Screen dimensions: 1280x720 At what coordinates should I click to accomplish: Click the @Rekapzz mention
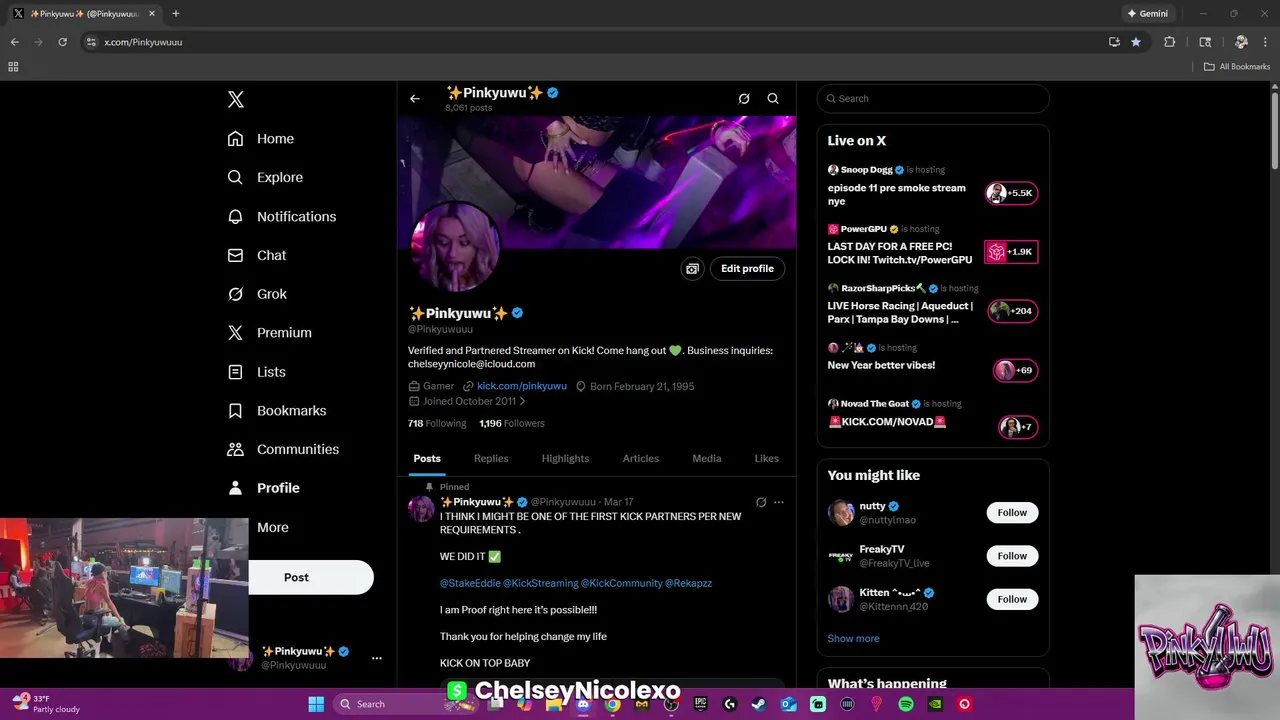[688, 583]
